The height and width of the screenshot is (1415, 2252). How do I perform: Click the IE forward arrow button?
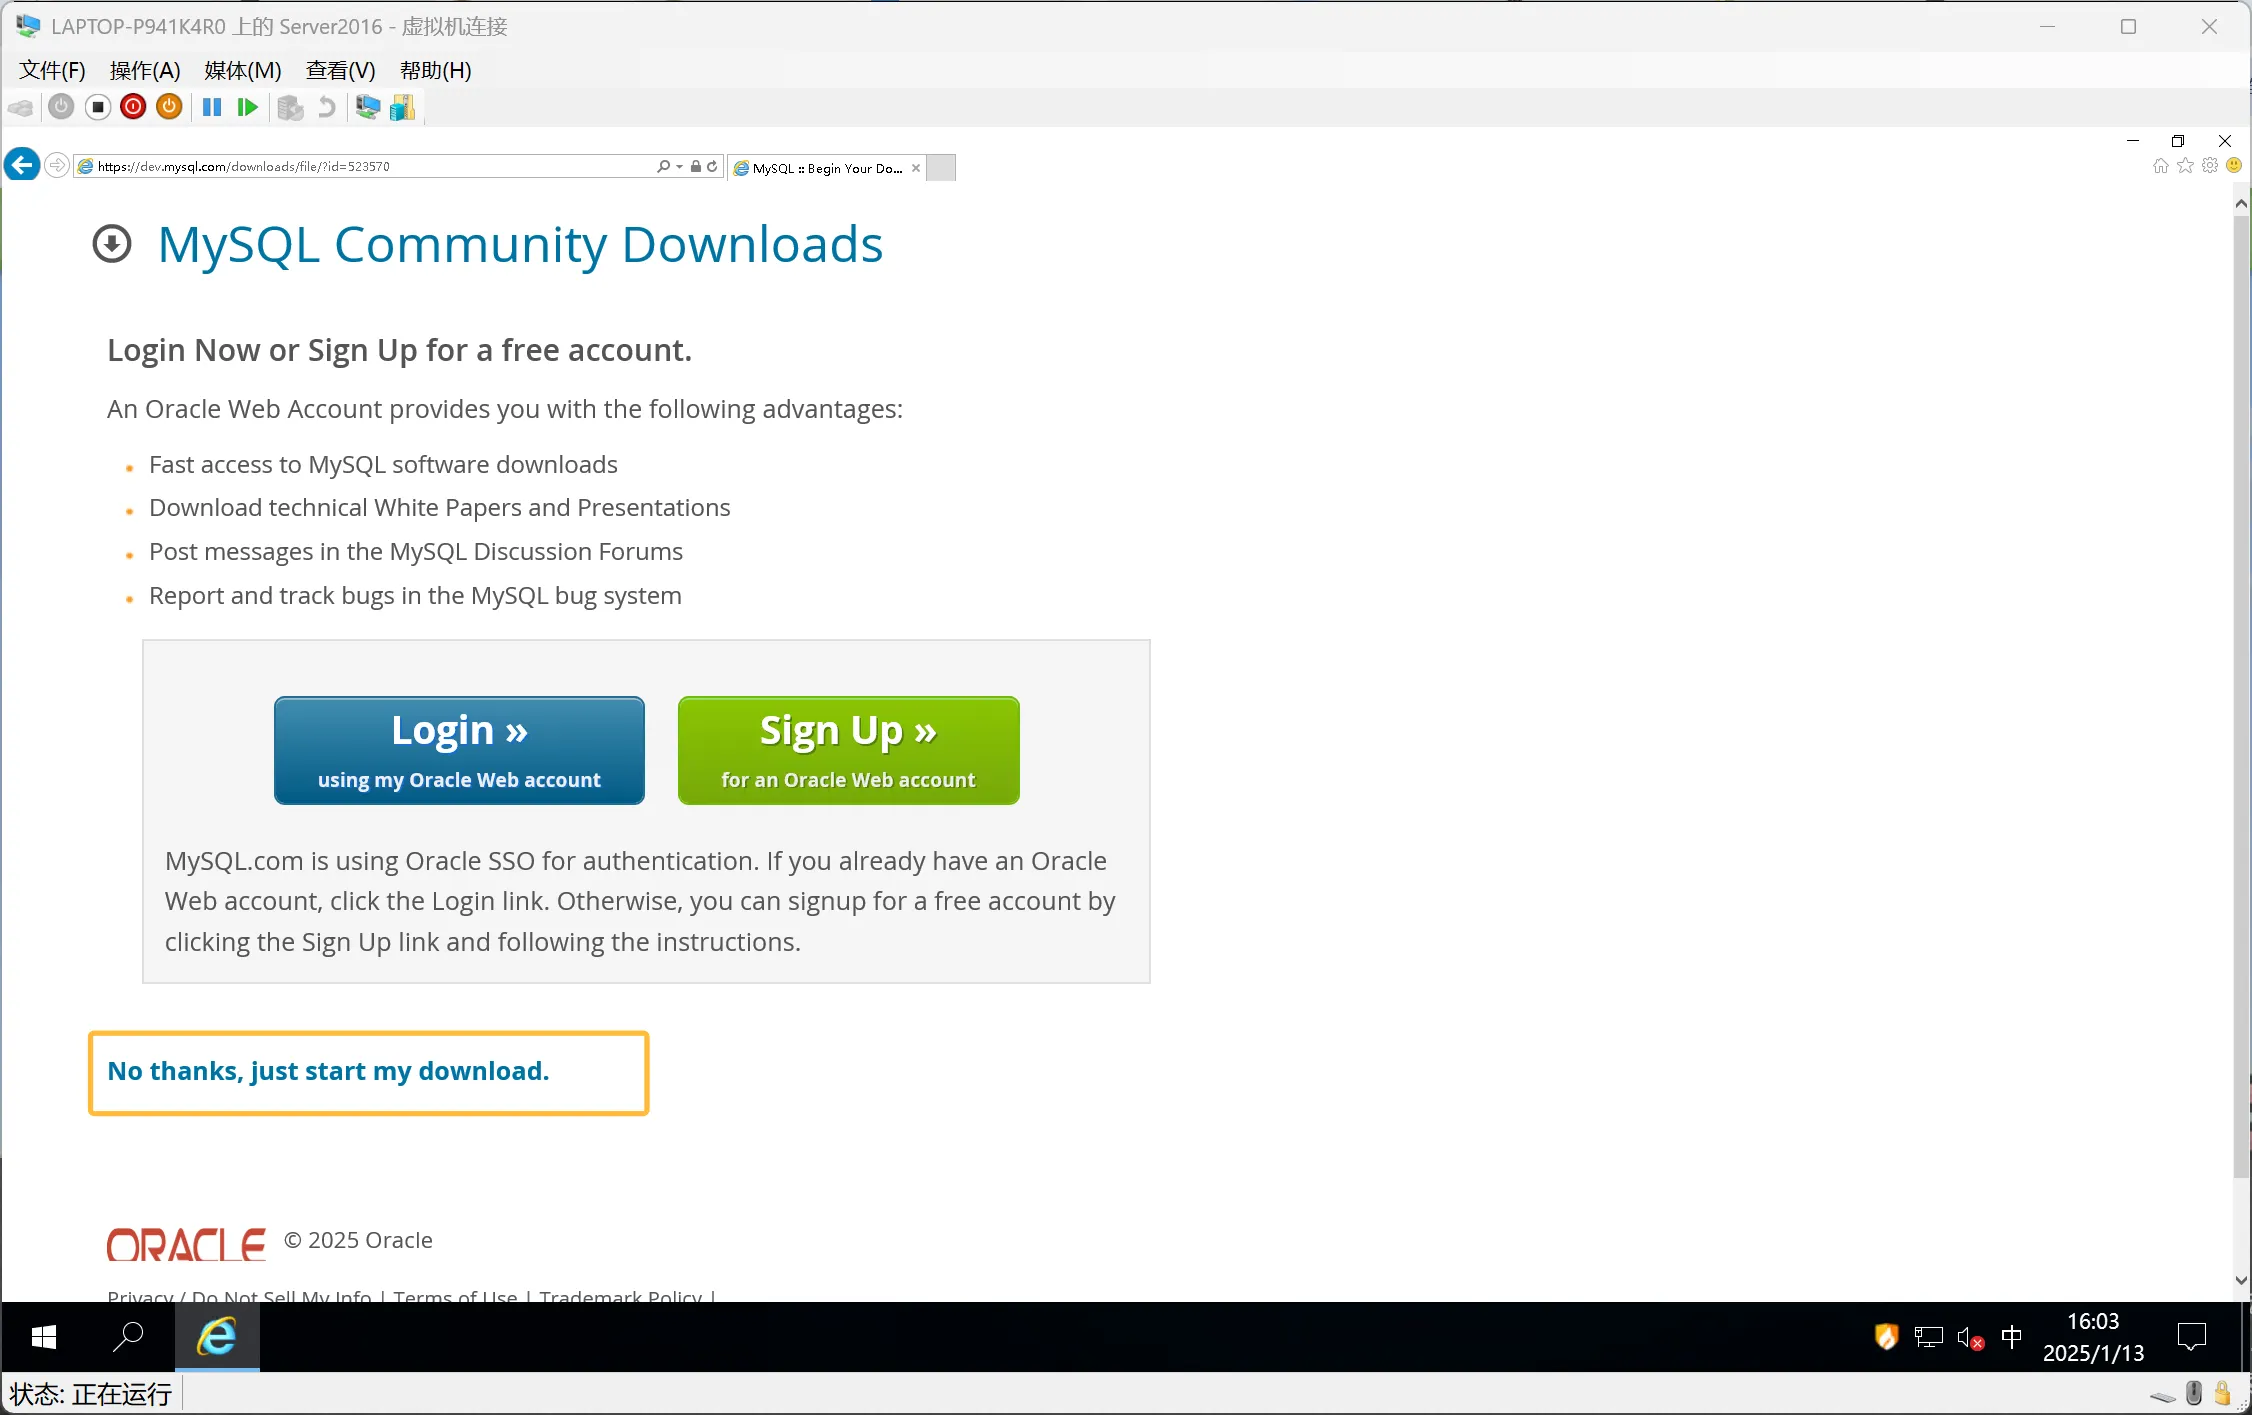[x=57, y=165]
